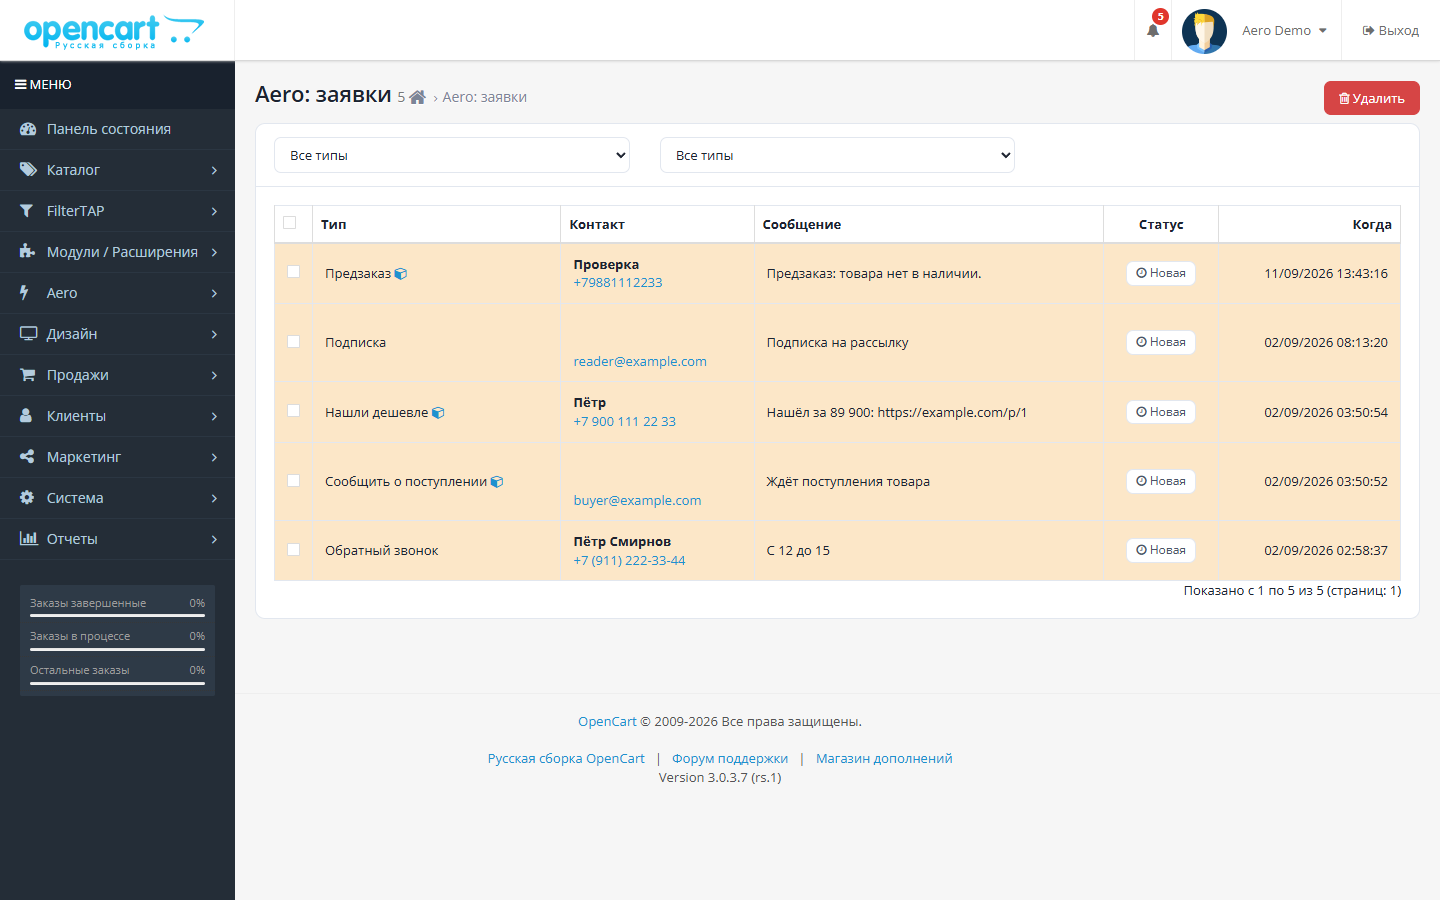Viewport: 1440px width, 900px height.
Task: Click Новая status button in Подписка row
Action: pos(1161,342)
